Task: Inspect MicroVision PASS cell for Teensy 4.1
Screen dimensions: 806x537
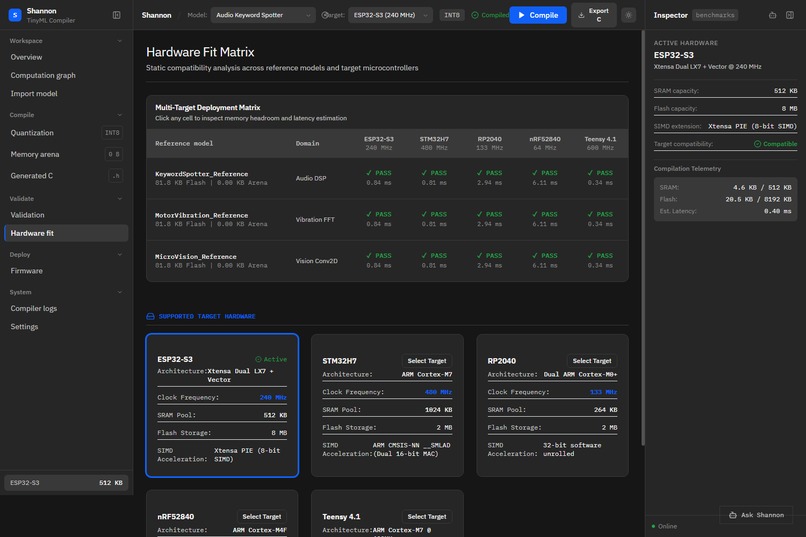Action: coord(600,261)
